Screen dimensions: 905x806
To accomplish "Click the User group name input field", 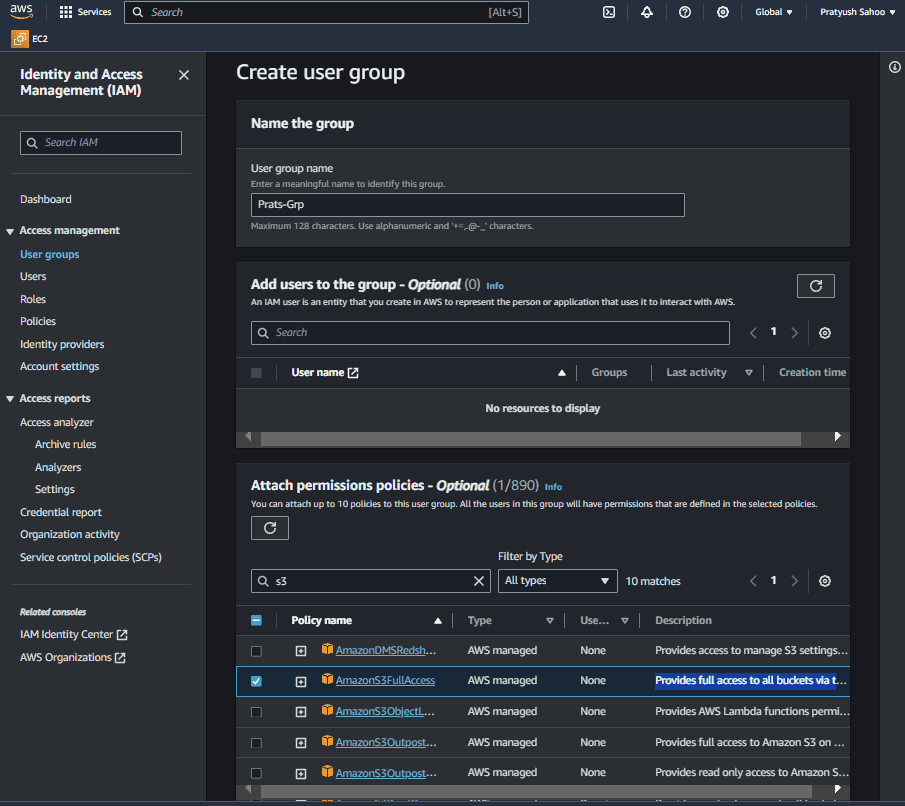I will click(x=467, y=205).
